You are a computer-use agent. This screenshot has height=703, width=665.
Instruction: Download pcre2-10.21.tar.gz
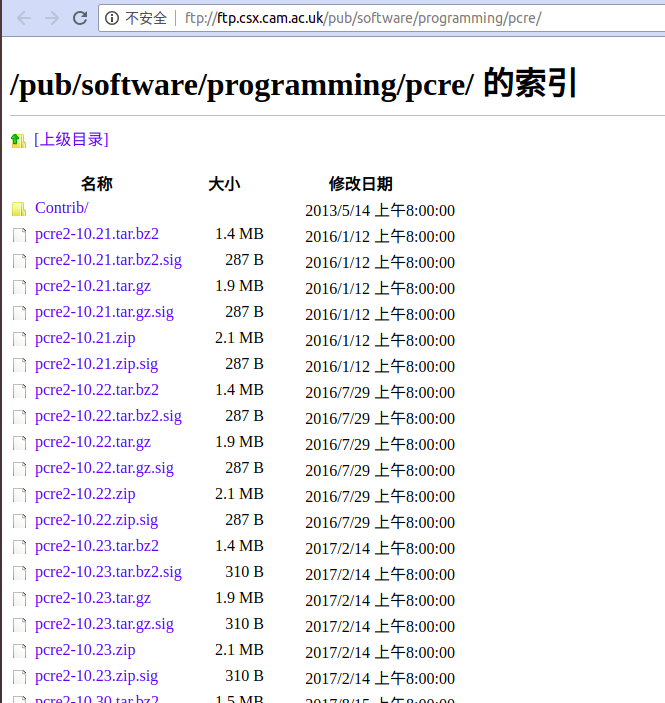click(93, 286)
